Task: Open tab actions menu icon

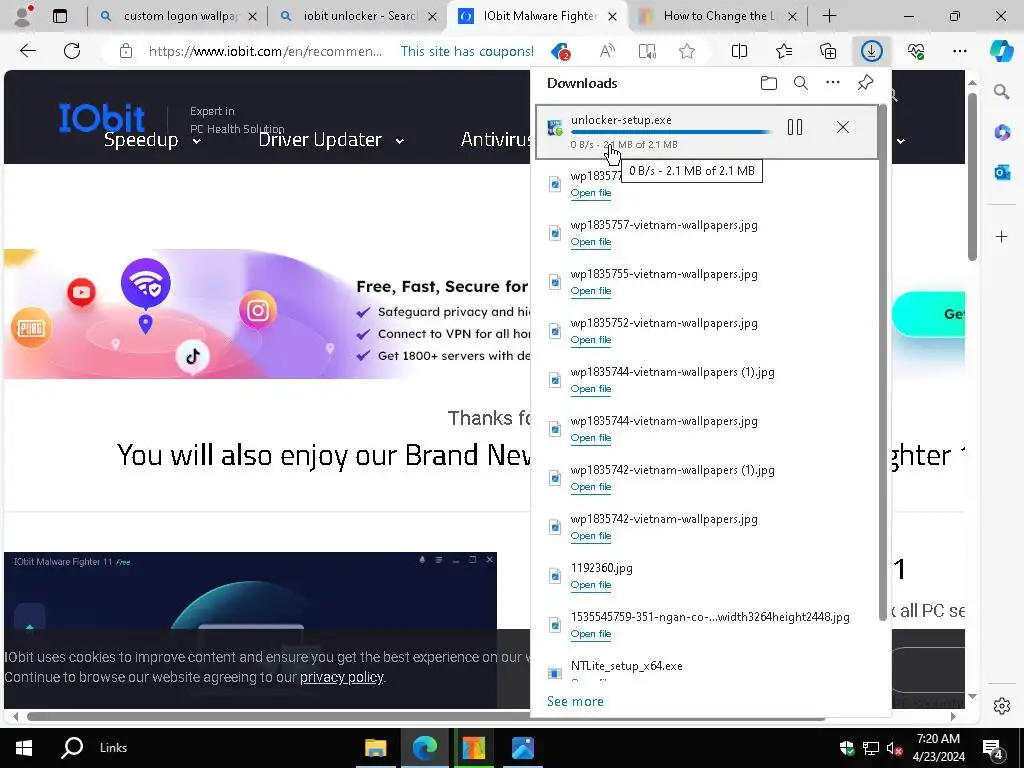Action: [x=60, y=16]
